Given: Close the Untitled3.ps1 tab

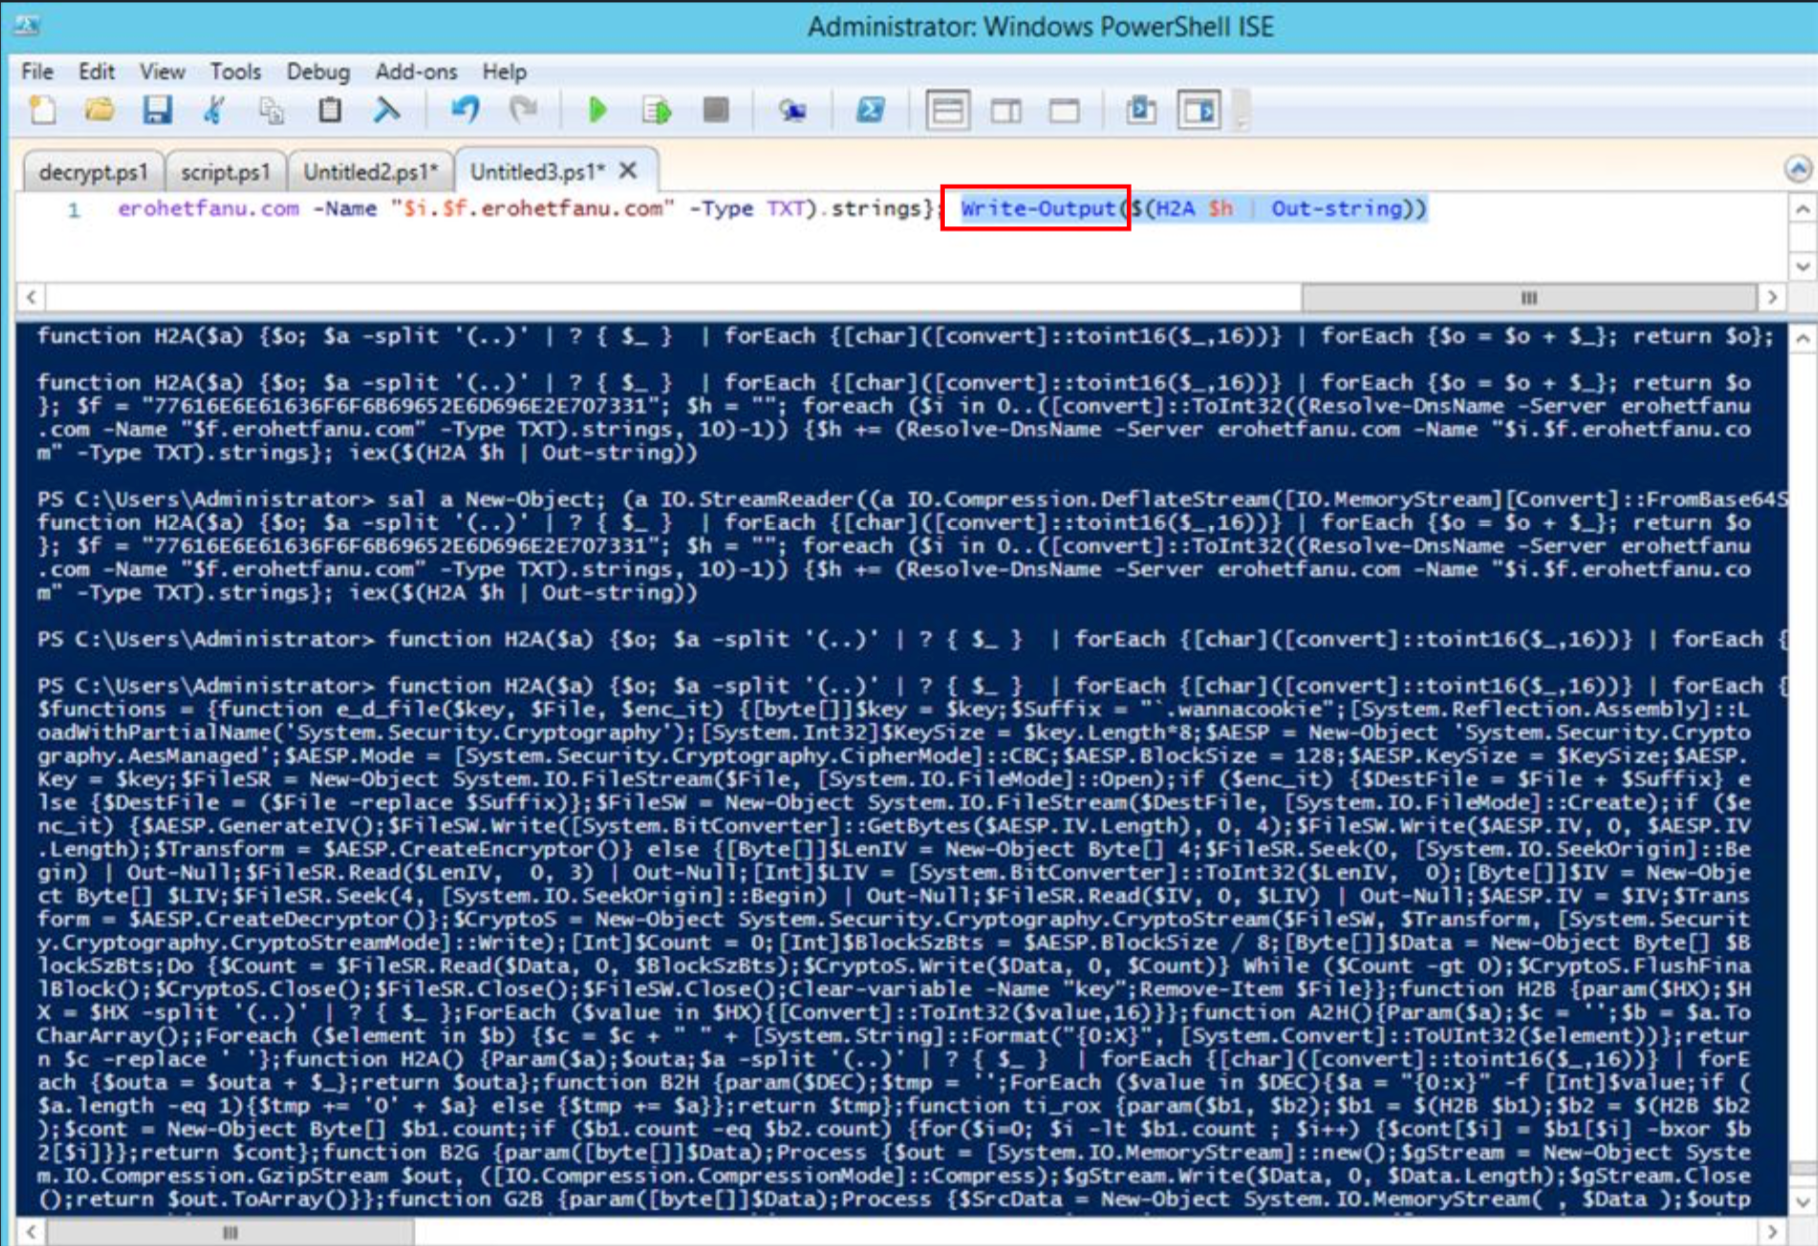Looking at the screenshot, I should 628,170.
